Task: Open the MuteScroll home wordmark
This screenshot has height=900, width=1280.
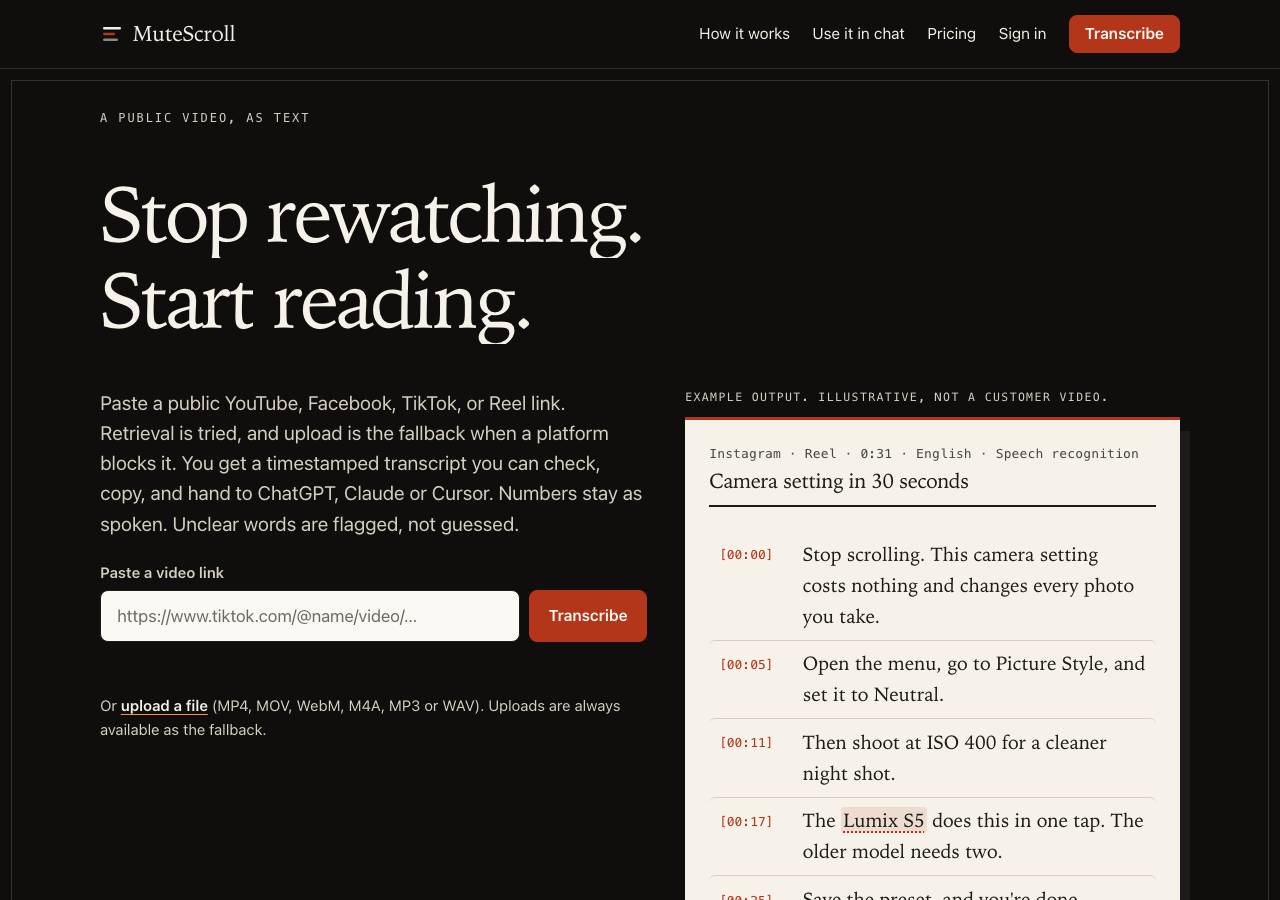Action: [184, 34]
